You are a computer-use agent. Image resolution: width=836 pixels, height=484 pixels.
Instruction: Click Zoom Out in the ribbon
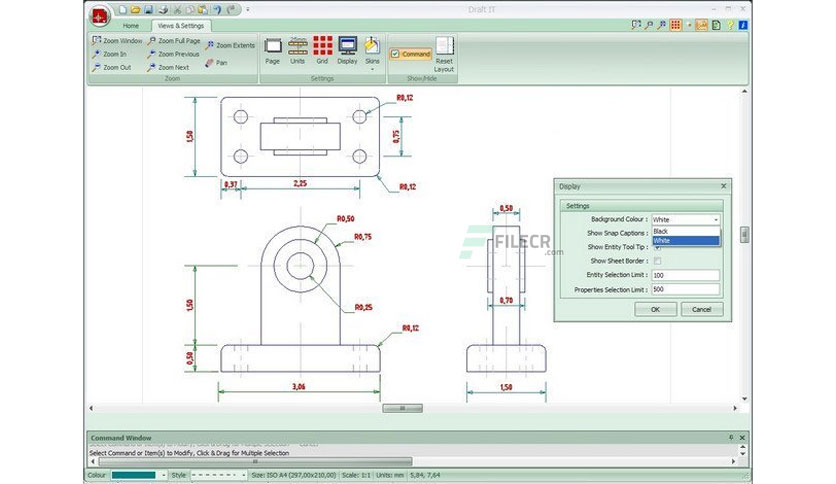coord(111,68)
